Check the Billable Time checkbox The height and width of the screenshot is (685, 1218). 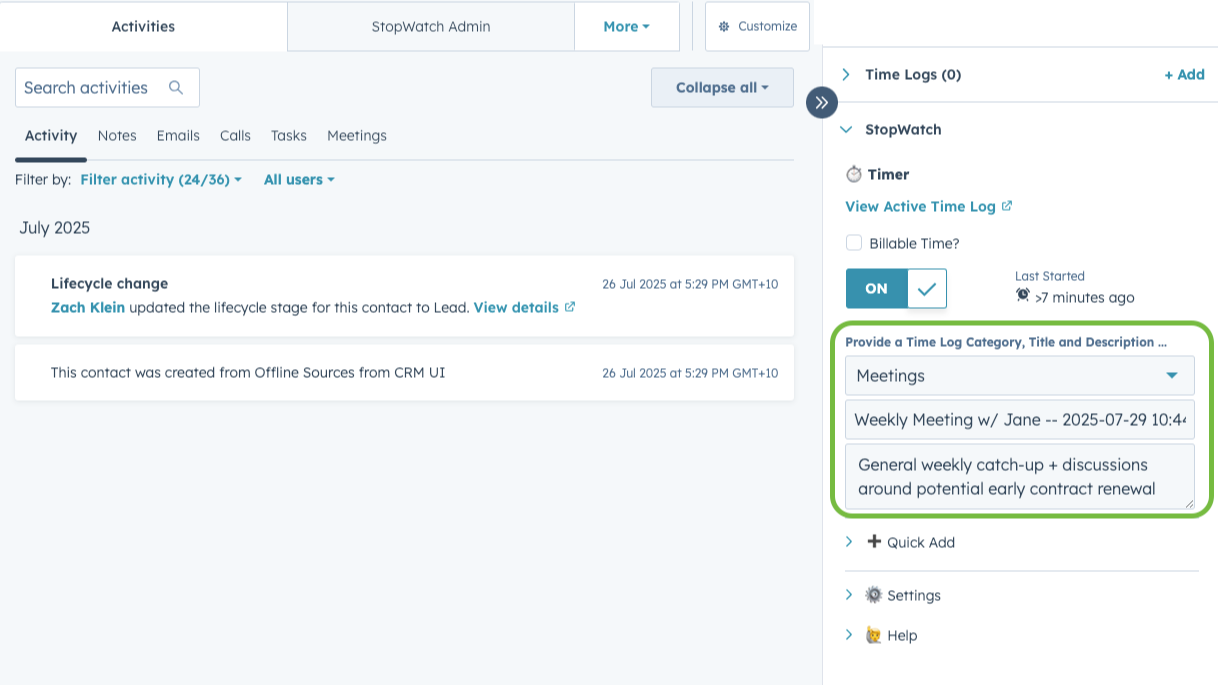pos(854,243)
